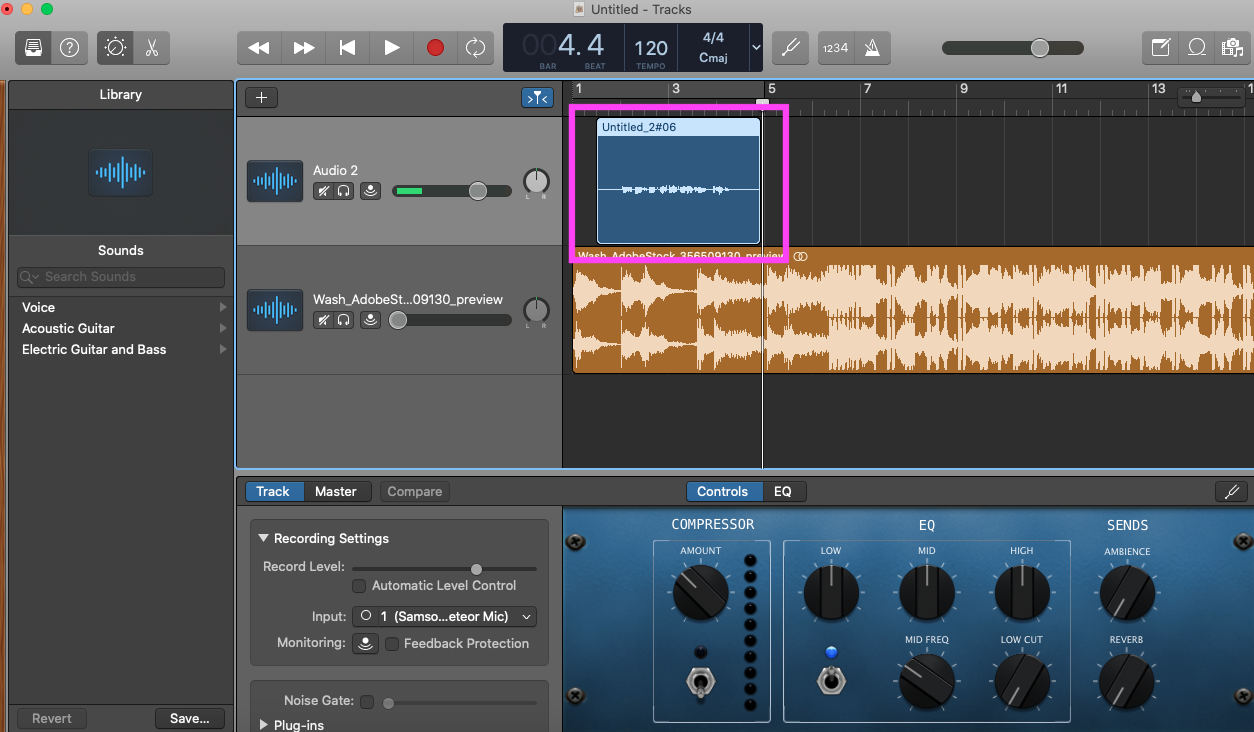Enable Automatic Level Control checkbox
1254x732 pixels.
pos(359,585)
